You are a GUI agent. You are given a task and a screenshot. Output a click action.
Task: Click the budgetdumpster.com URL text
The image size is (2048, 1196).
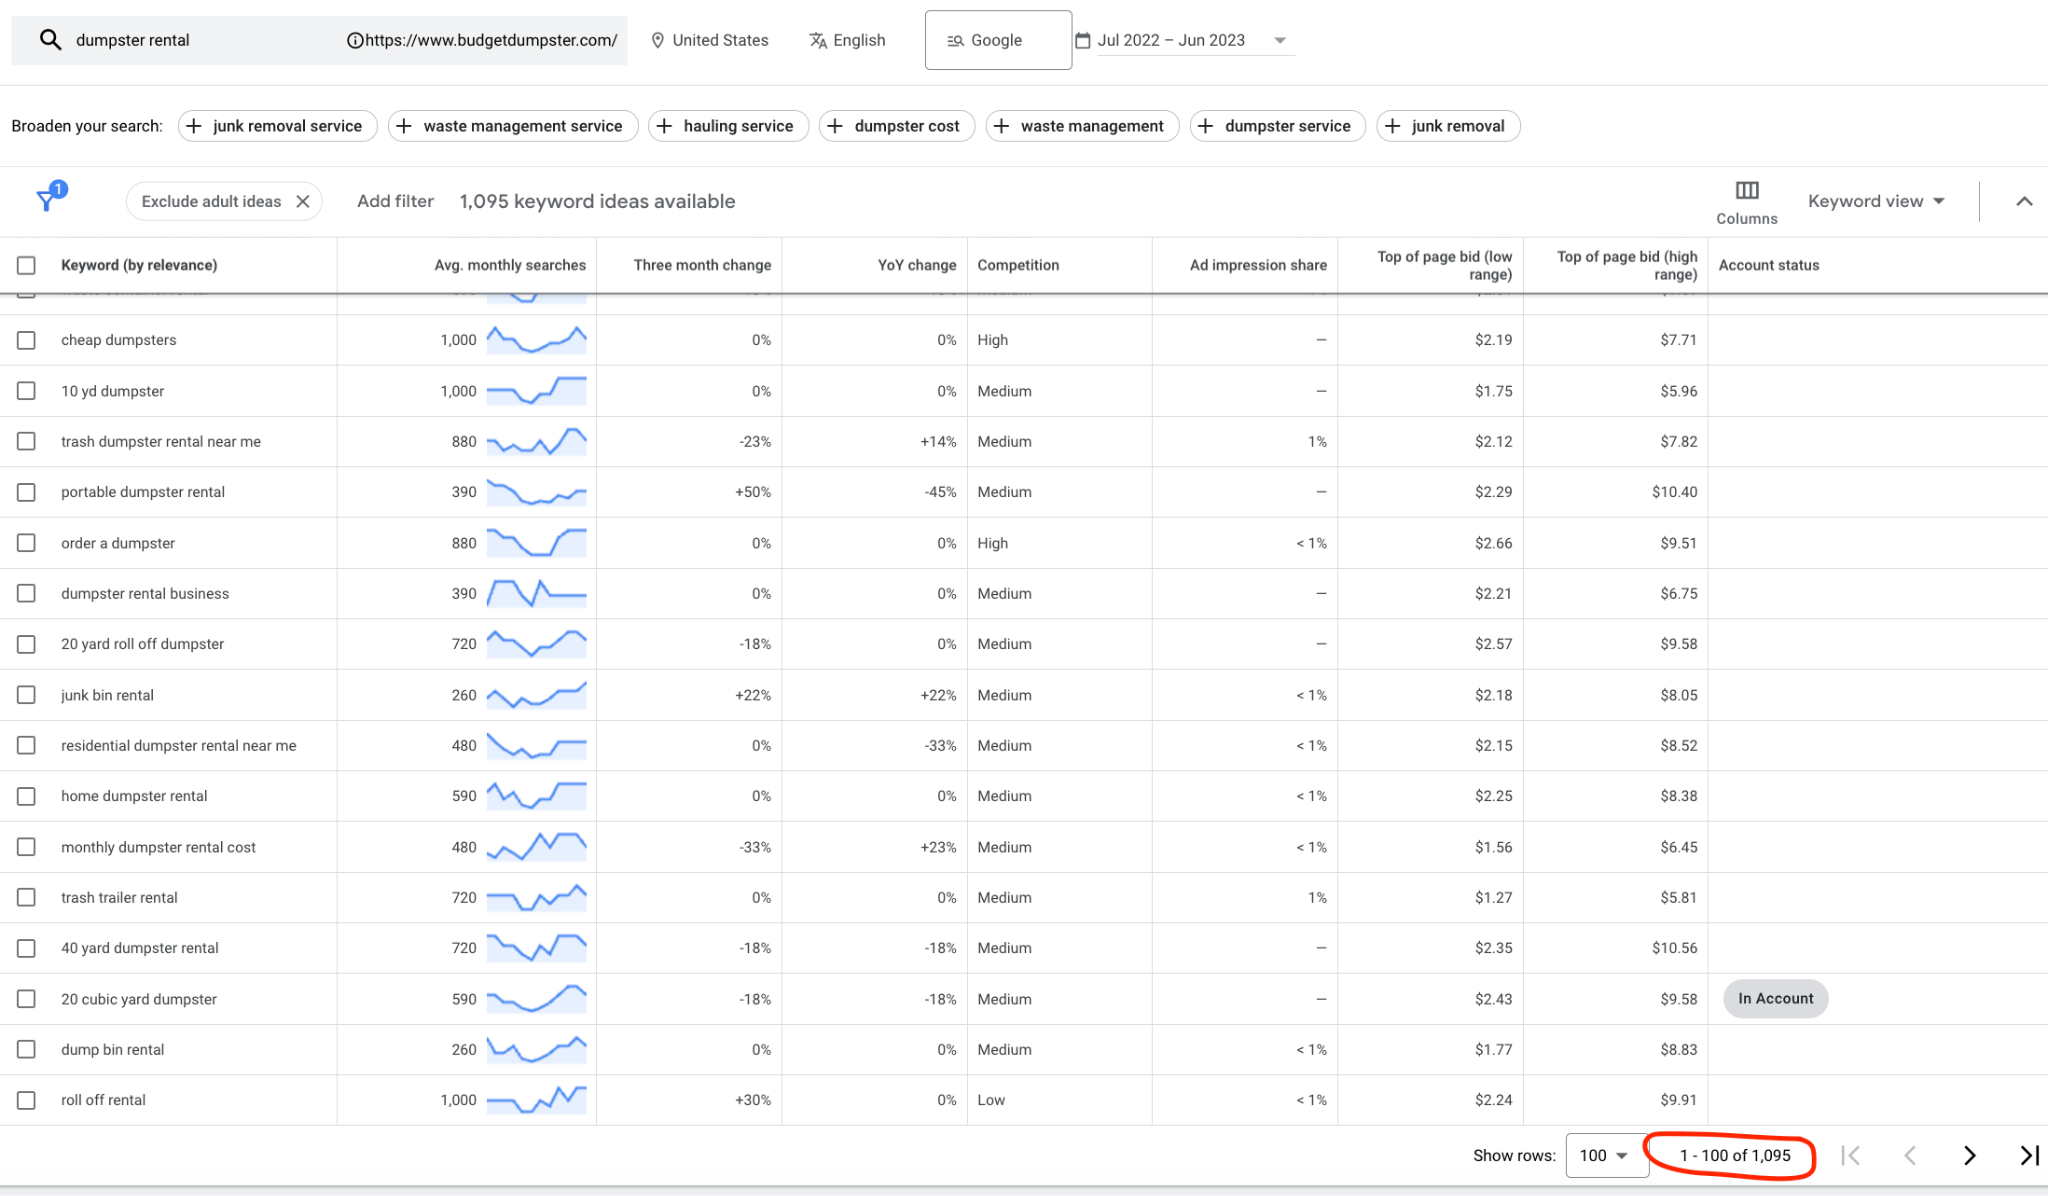tap(491, 40)
